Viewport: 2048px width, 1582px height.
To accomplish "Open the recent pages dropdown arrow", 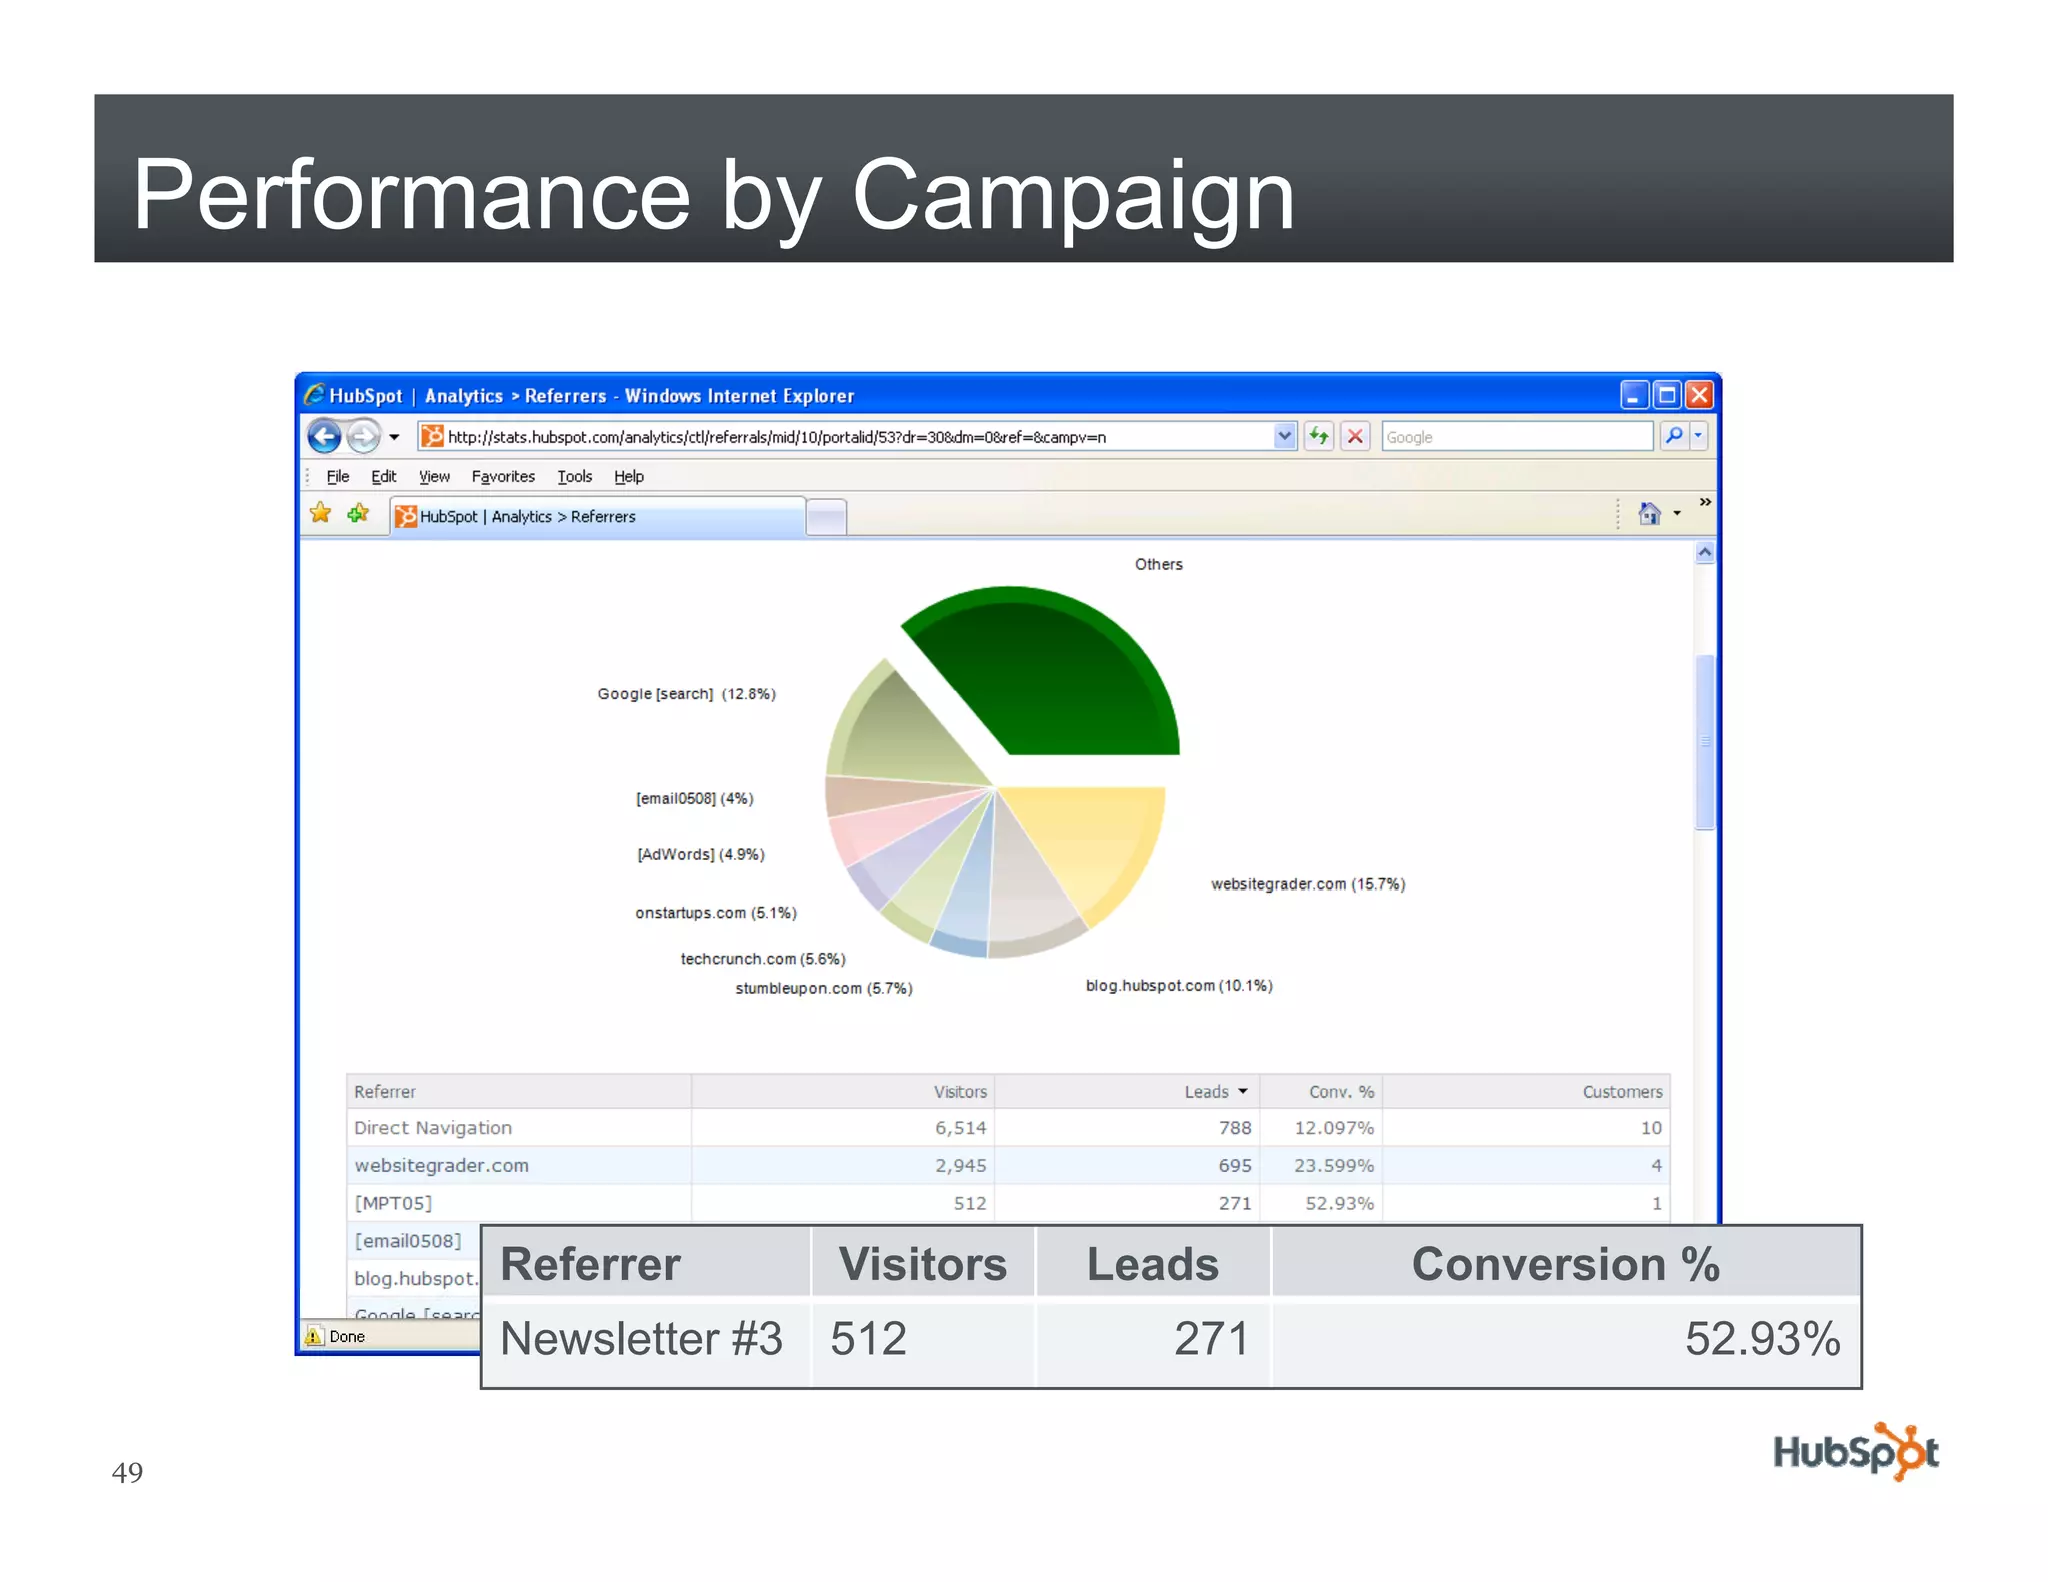I will [x=394, y=437].
